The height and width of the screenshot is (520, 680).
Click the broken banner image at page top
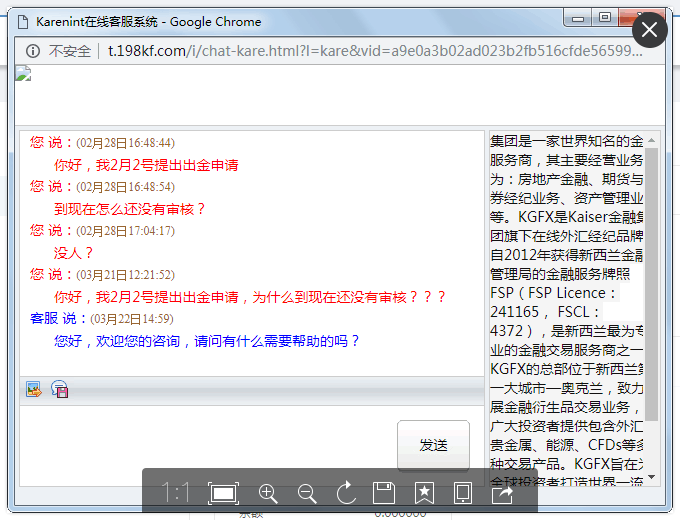[23, 73]
